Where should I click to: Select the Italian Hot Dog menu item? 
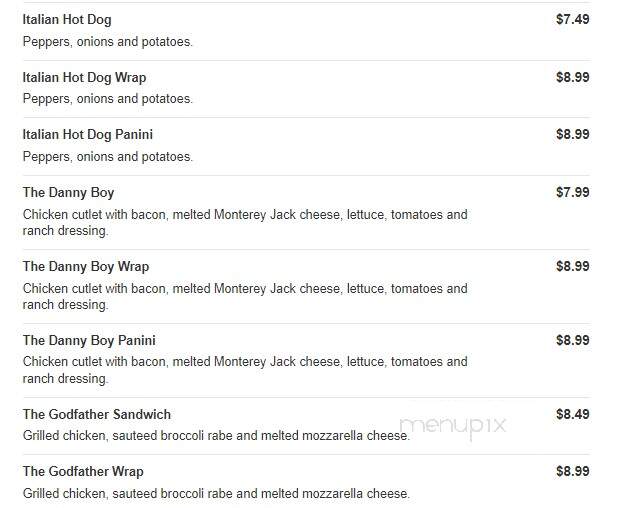pyautogui.click(x=67, y=20)
